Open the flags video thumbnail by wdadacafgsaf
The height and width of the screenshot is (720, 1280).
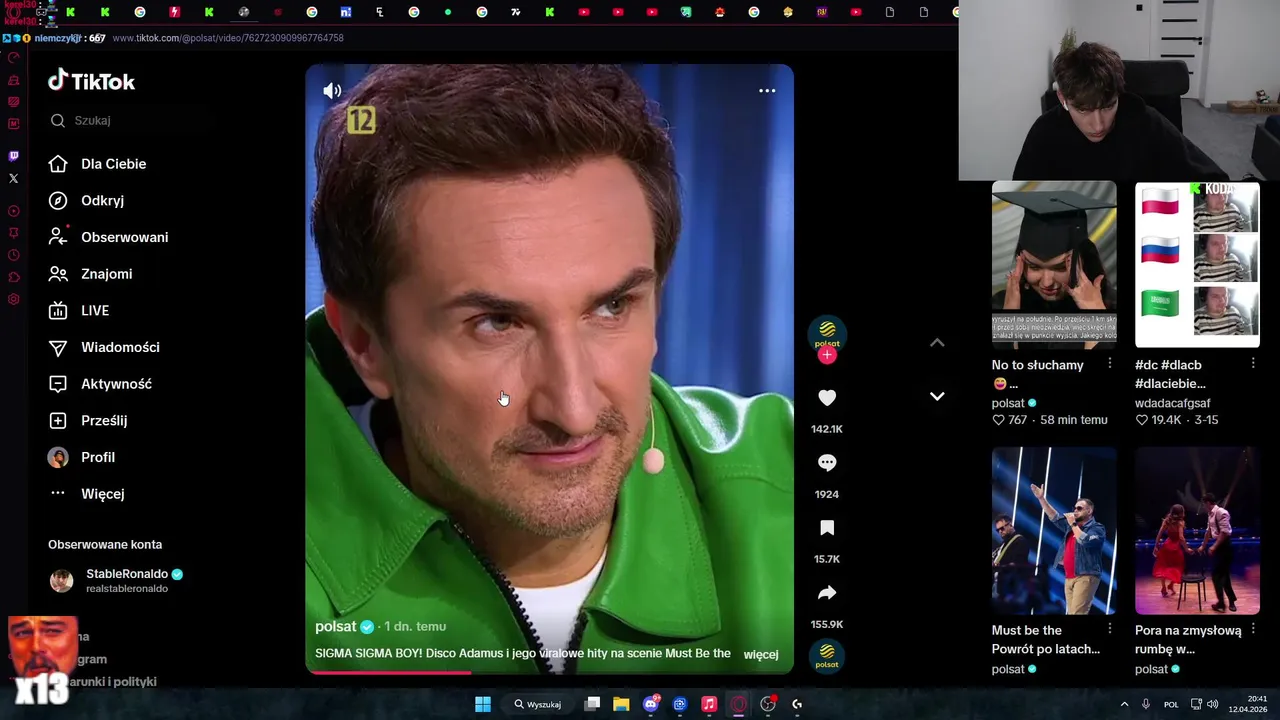(x=1197, y=264)
